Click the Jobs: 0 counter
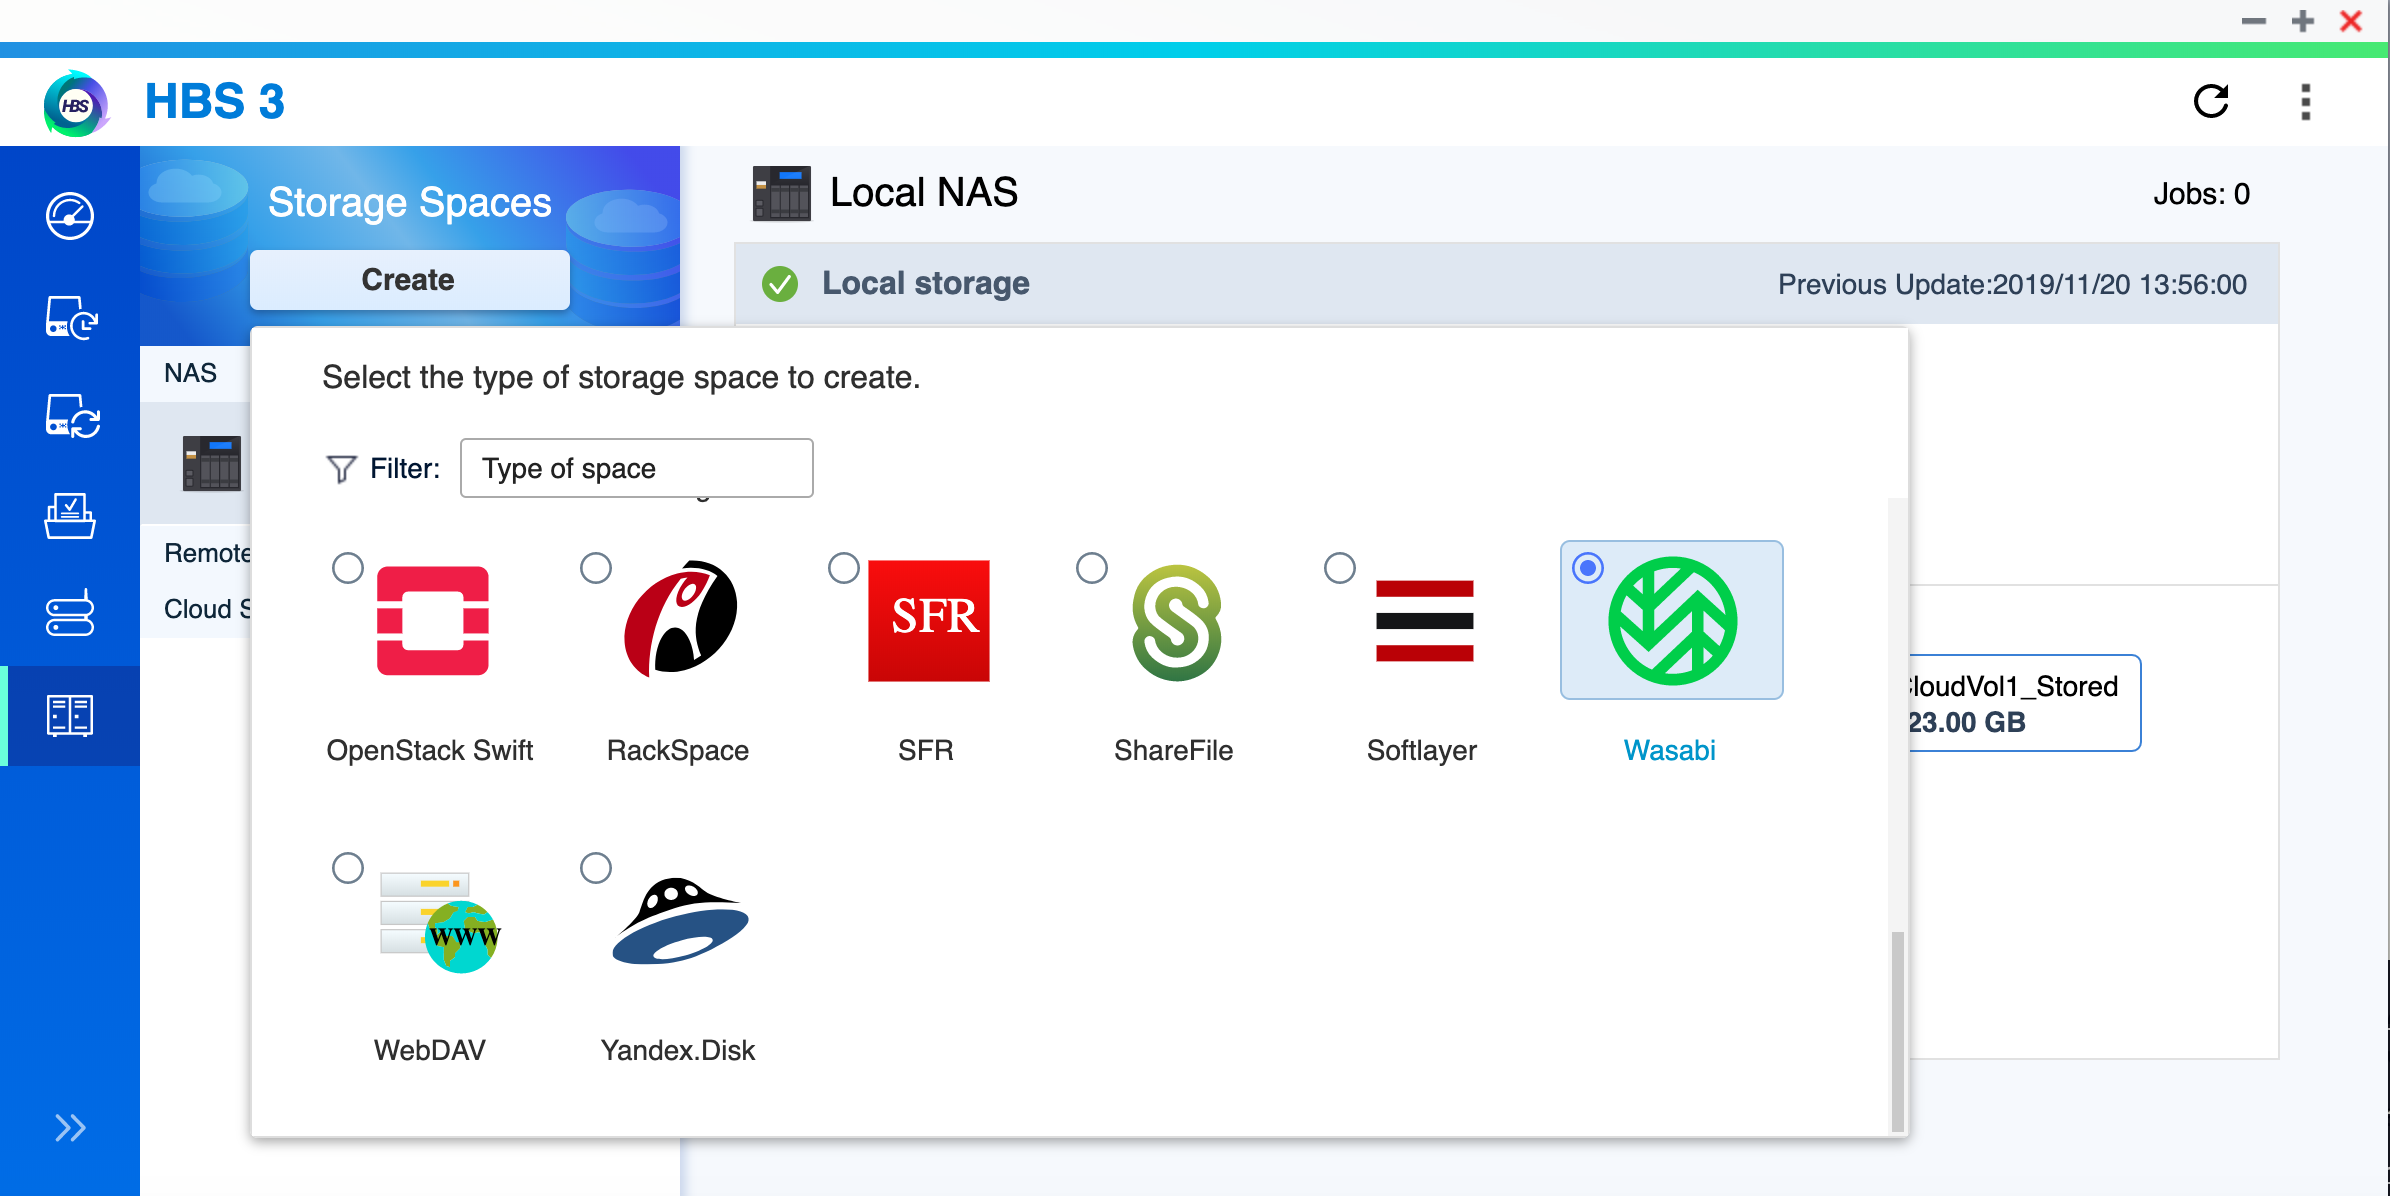This screenshot has height=1196, width=2390. click(x=2202, y=194)
